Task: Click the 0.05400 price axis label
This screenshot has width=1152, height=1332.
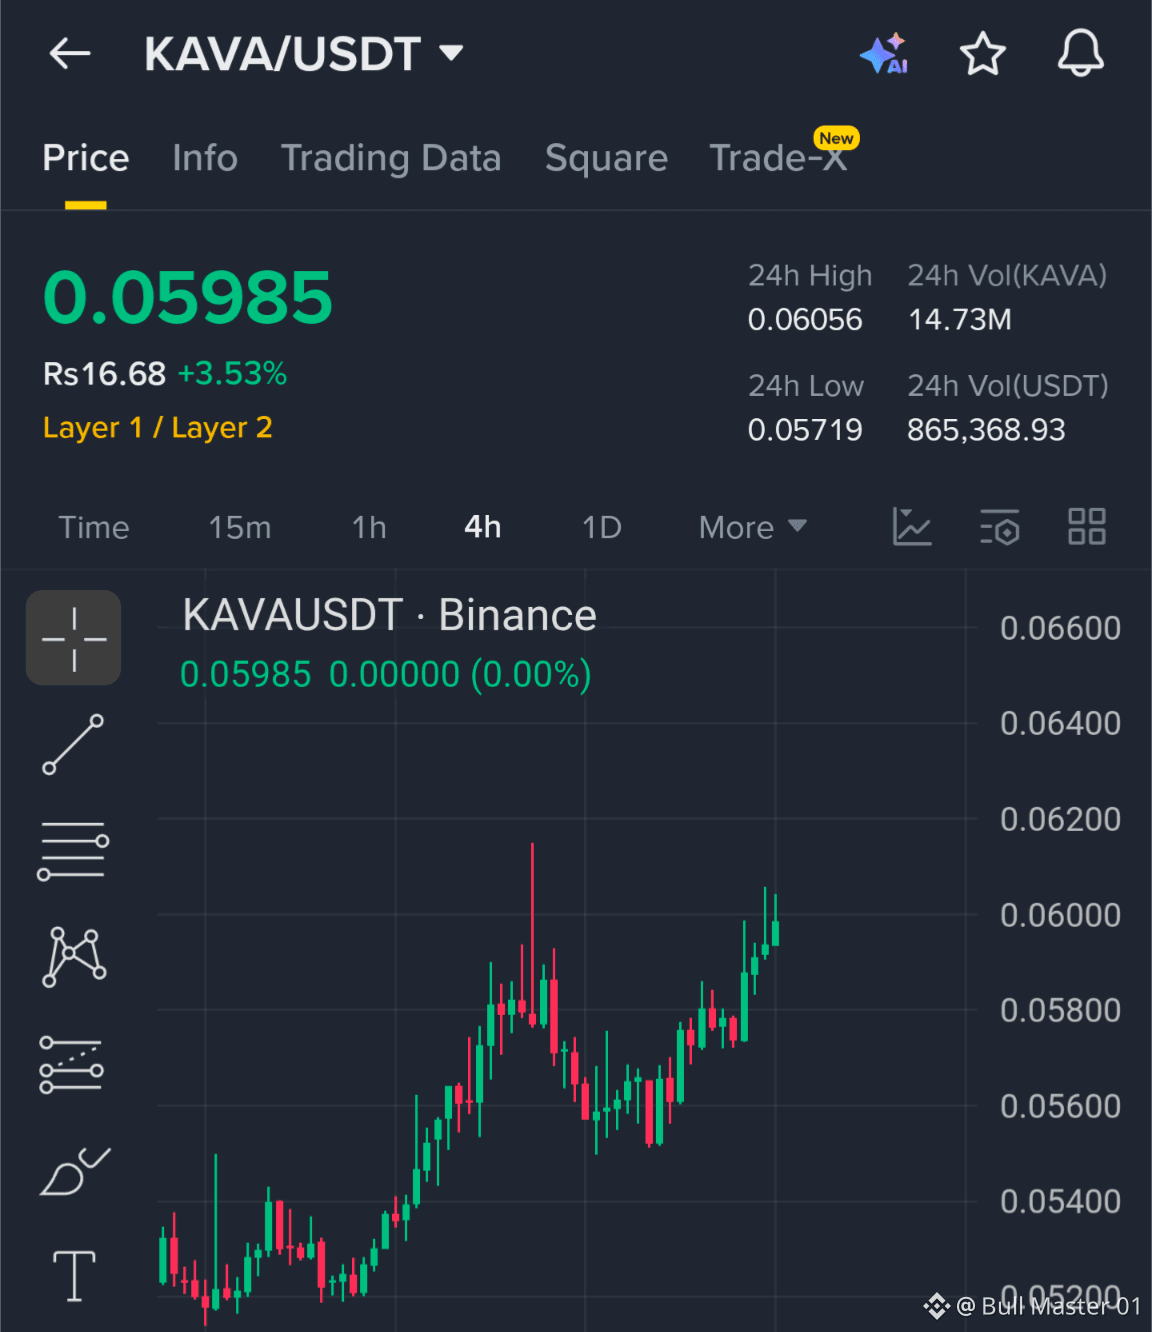Action: tap(1061, 1202)
